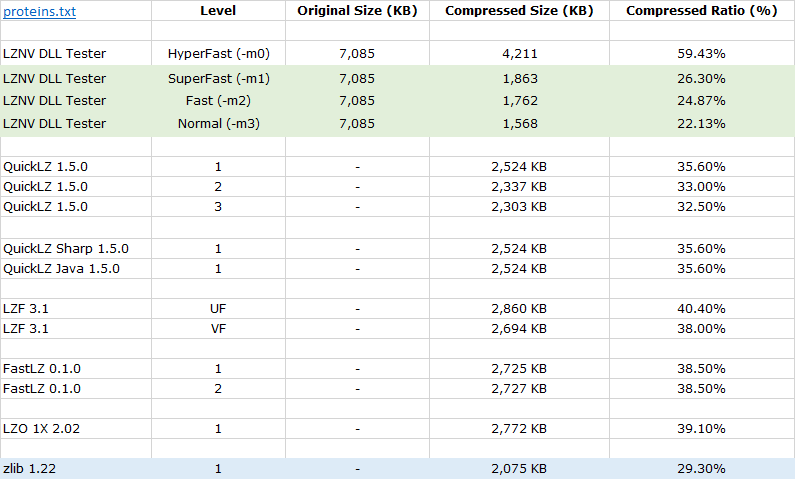Click the 22.13% ratio cell
This screenshot has width=795, height=479.
[702, 123]
